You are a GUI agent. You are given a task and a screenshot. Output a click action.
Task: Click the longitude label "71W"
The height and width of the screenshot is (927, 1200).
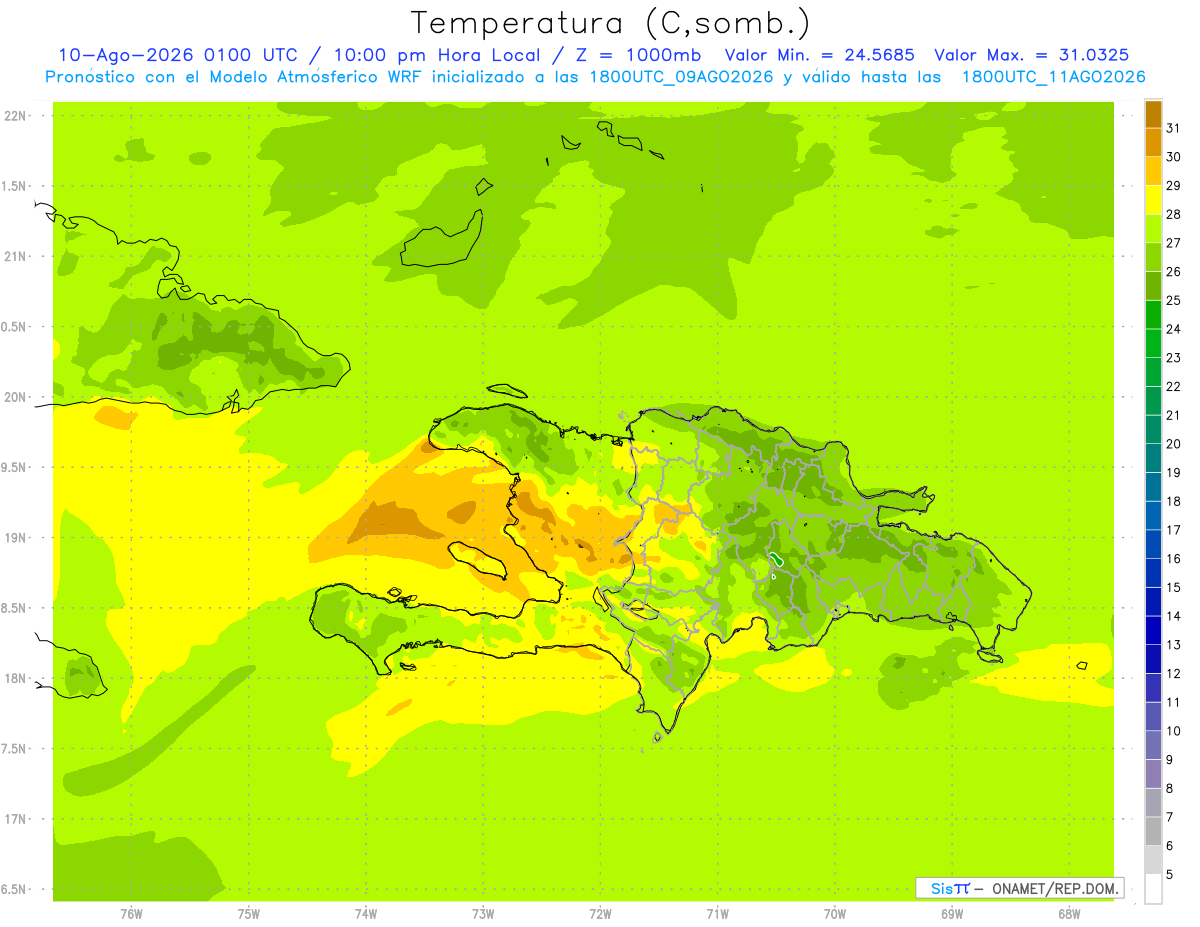tap(717, 914)
